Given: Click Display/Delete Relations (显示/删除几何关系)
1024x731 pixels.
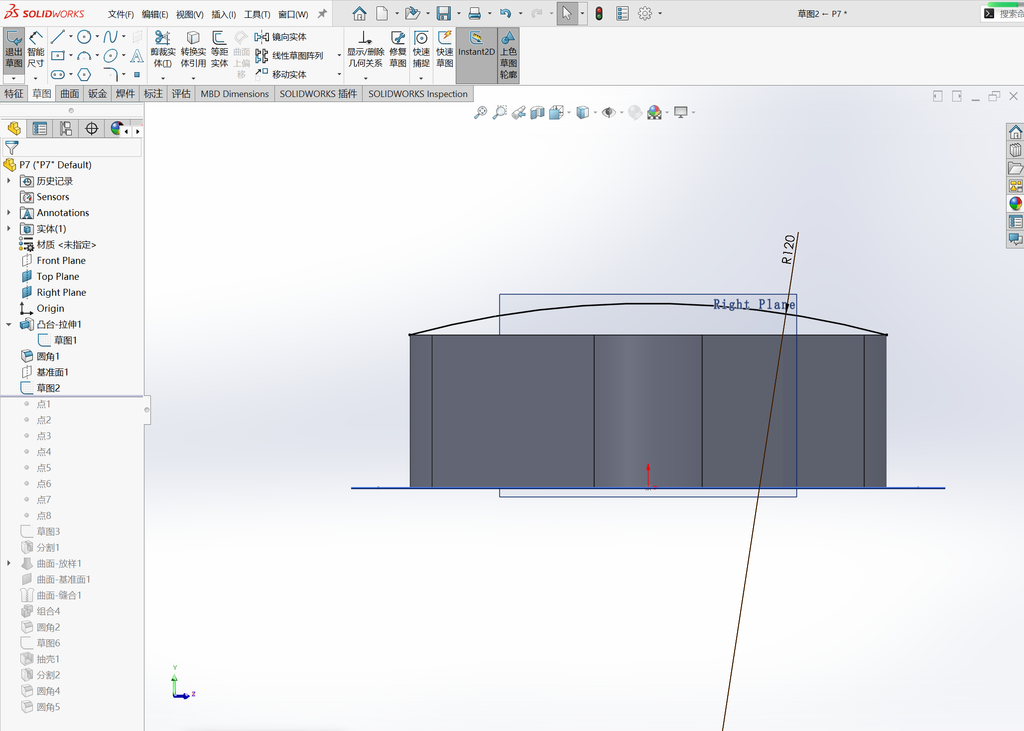Looking at the screenshot, I should (365, 50).
